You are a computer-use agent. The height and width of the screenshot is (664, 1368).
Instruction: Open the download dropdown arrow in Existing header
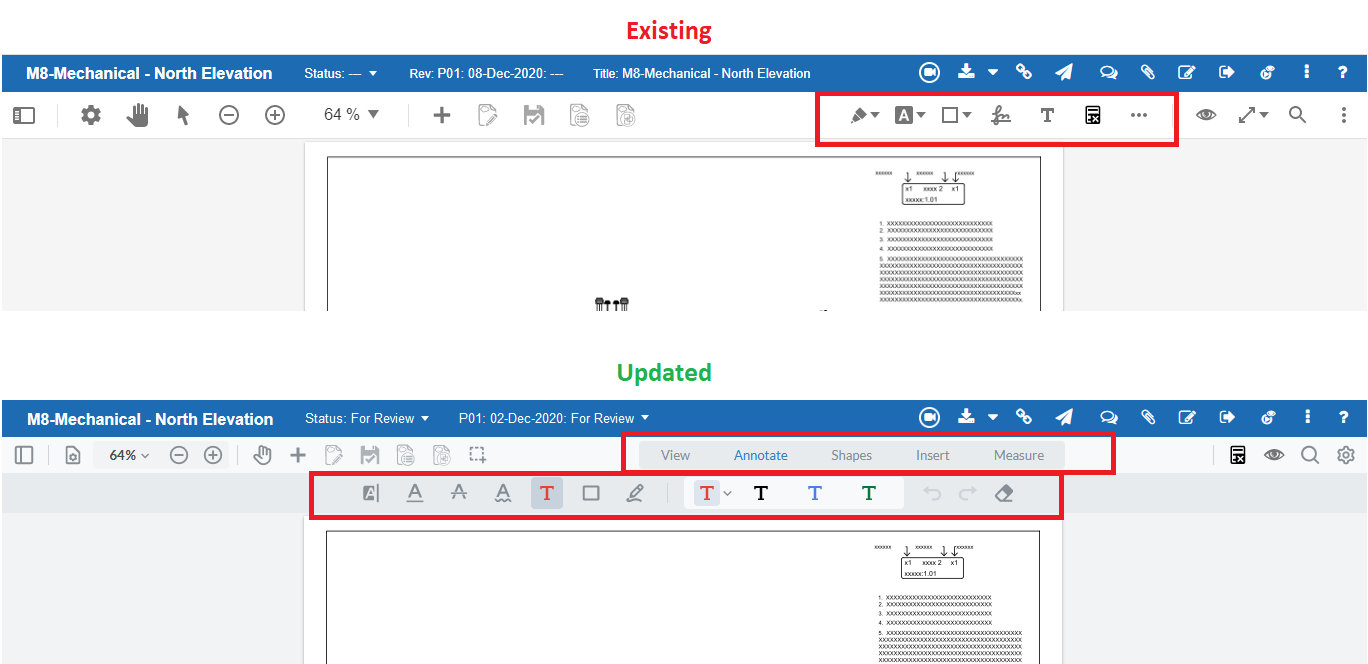pyautogui.click(x=993, y=73)
